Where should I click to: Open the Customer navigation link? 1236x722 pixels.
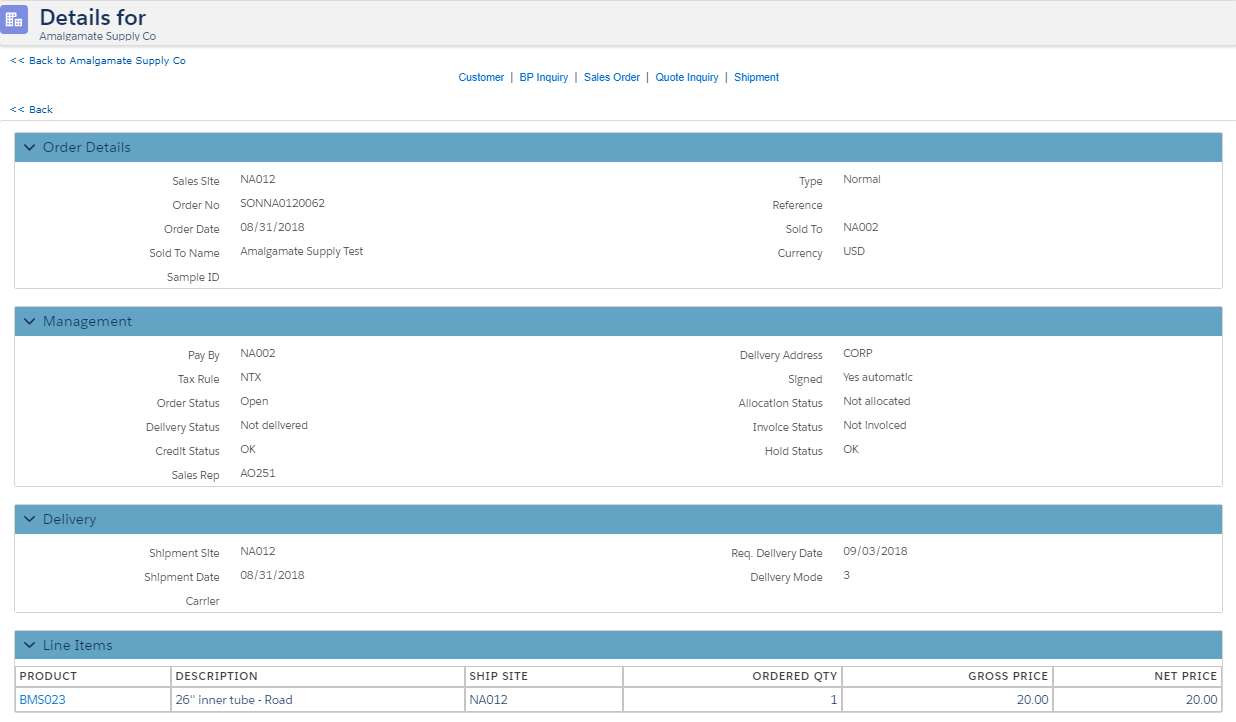[481, 77]
